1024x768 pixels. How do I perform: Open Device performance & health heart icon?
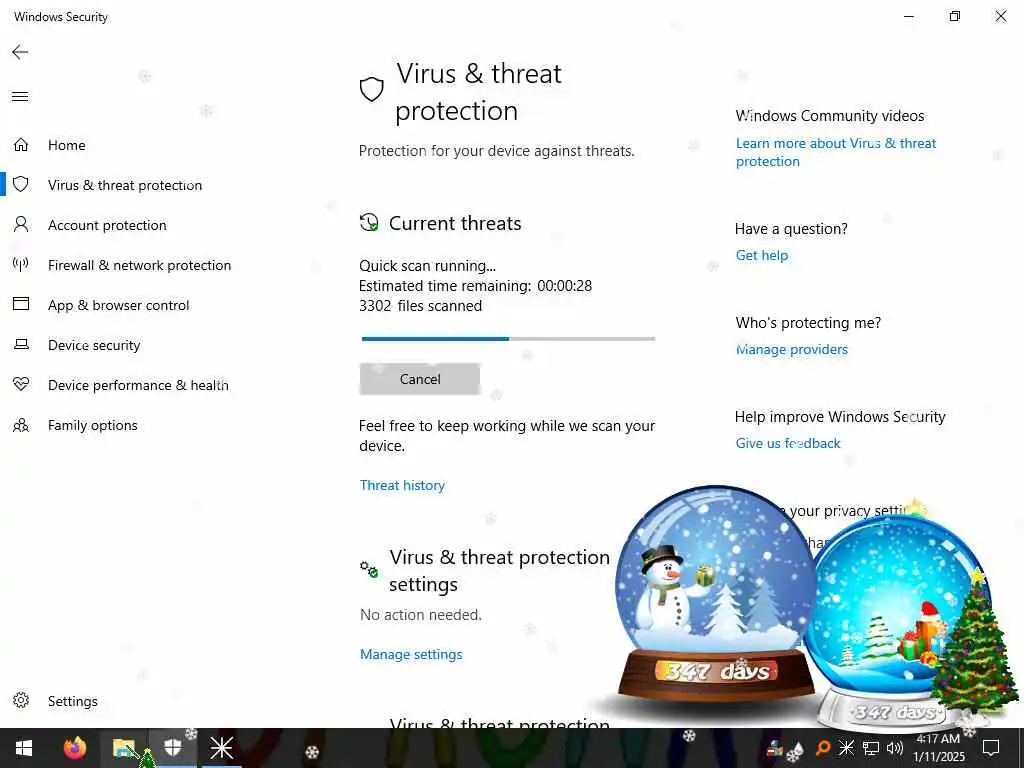[x=21, y=384]
